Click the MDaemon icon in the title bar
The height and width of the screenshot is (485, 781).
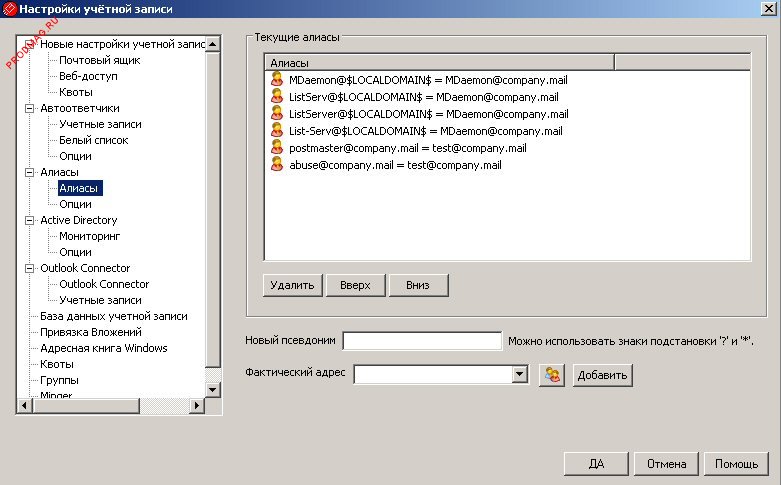click(x=11, y=9)
